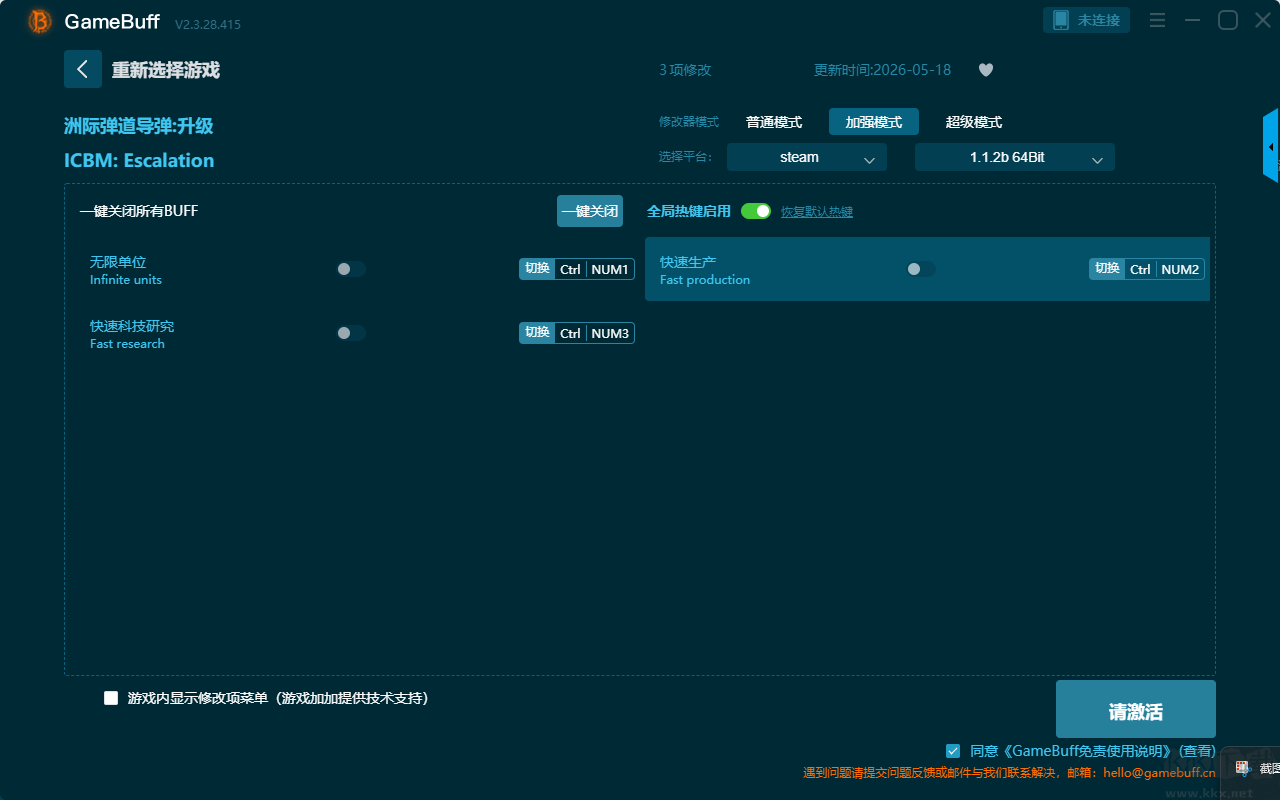Toggle the Fast research switch
The height and width of the screenshot is (800, 1280).
point(351,333)
